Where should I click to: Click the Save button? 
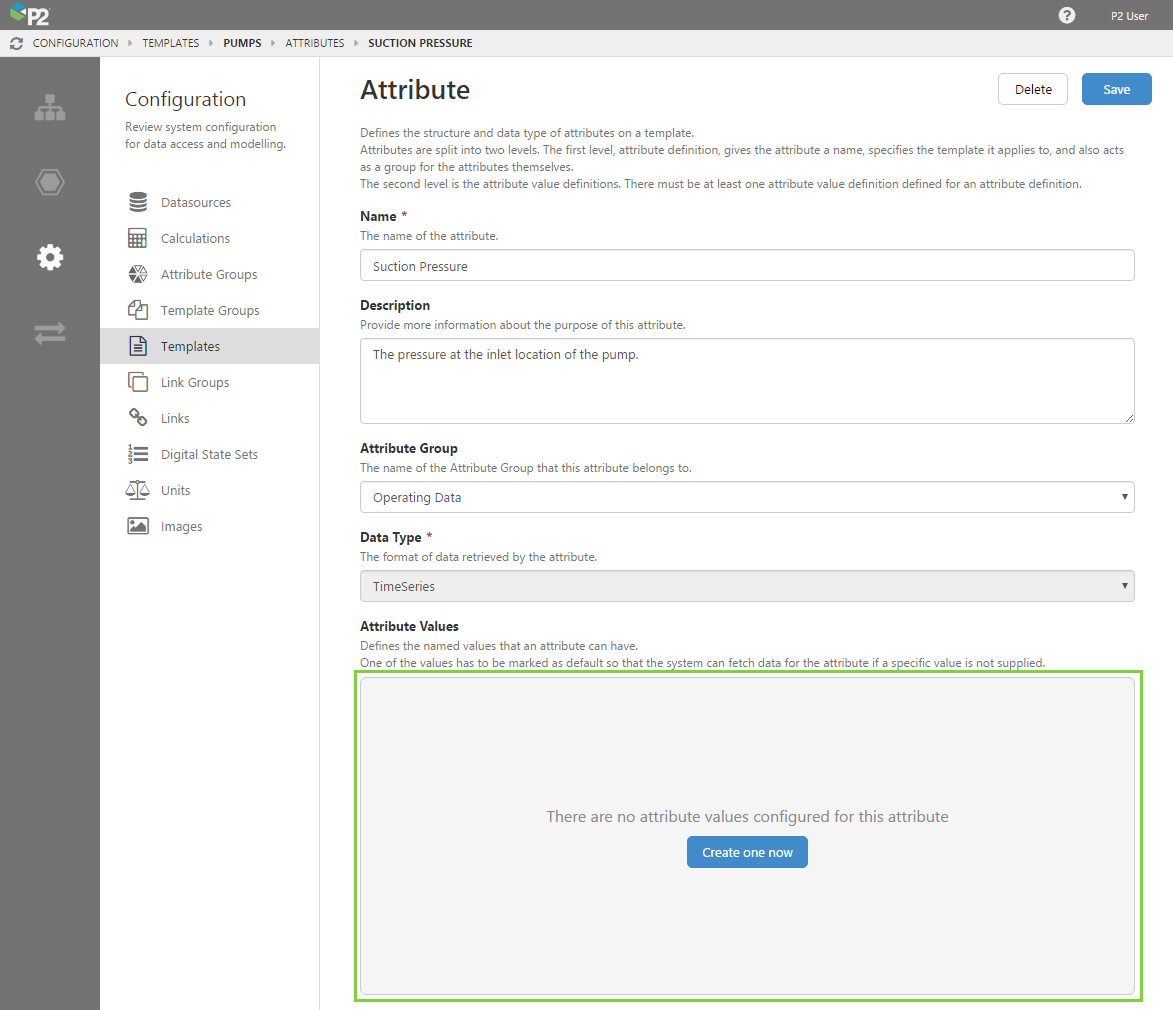[1116, 89]
